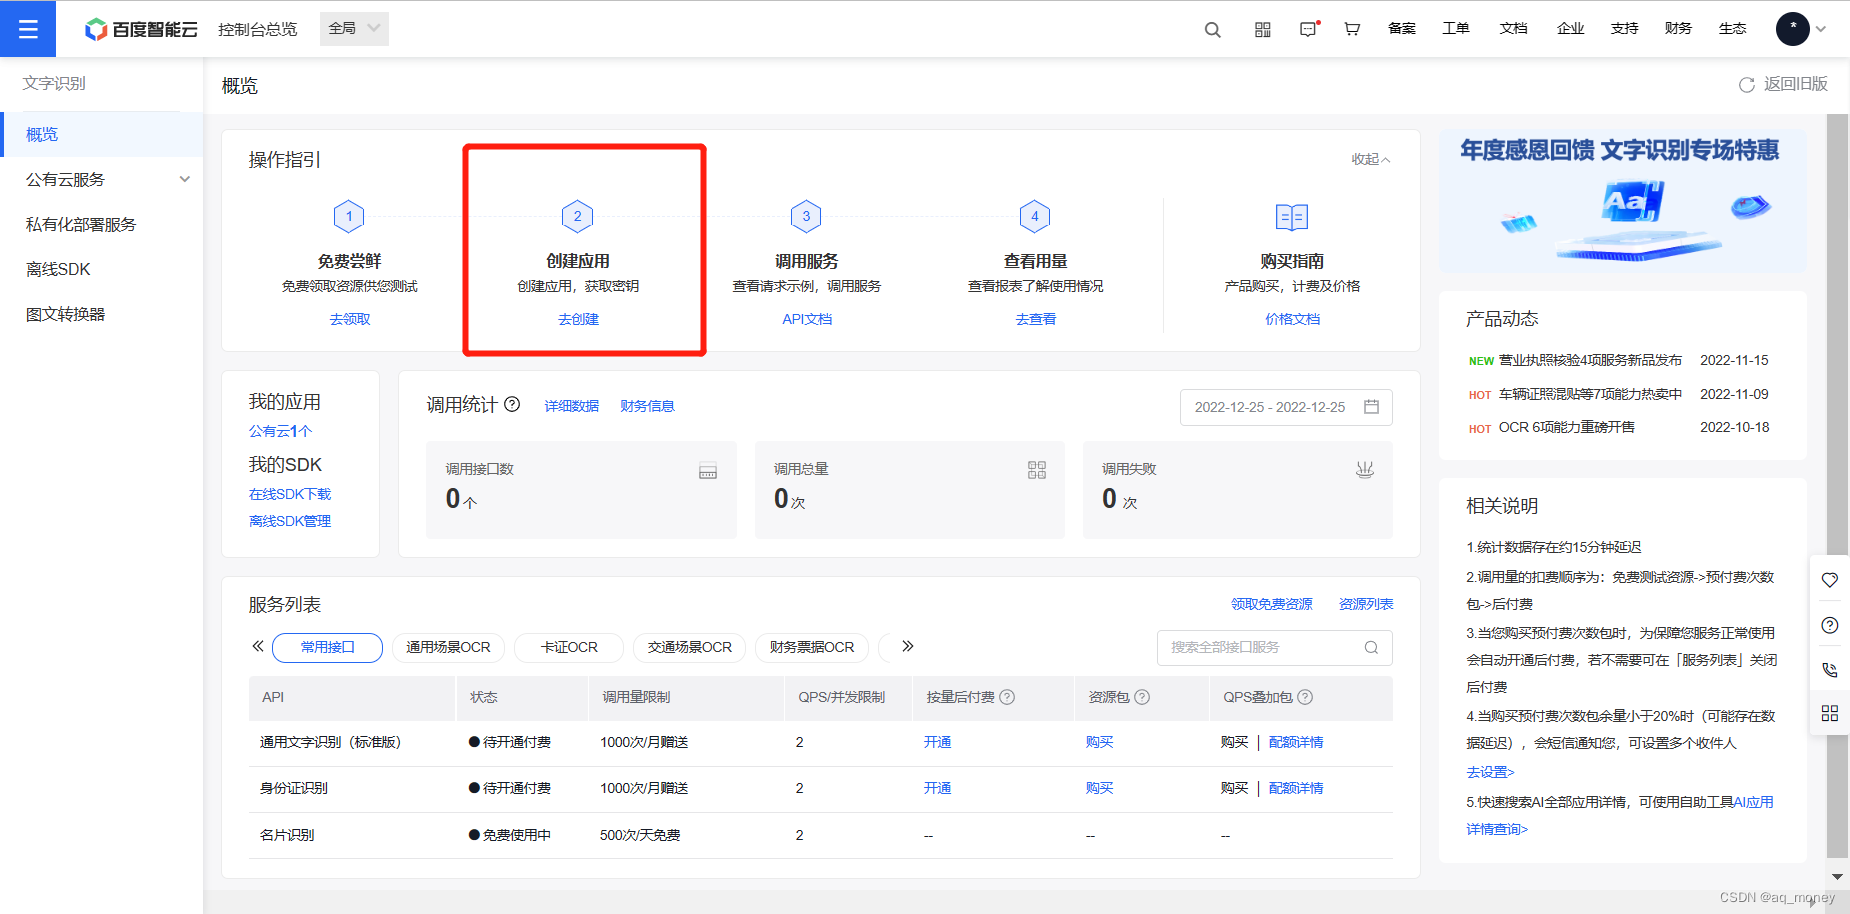Click the help icon beside QPS叠加包
Image resolution: width=1850 pixels, height=914 pixels.
coord(1305,697)
